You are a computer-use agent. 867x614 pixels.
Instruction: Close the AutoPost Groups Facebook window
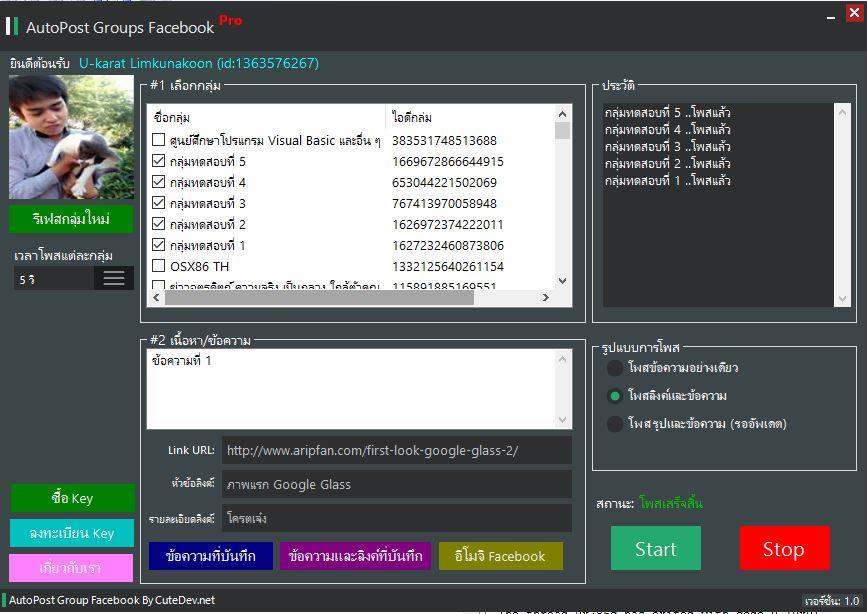pos(854,13)
